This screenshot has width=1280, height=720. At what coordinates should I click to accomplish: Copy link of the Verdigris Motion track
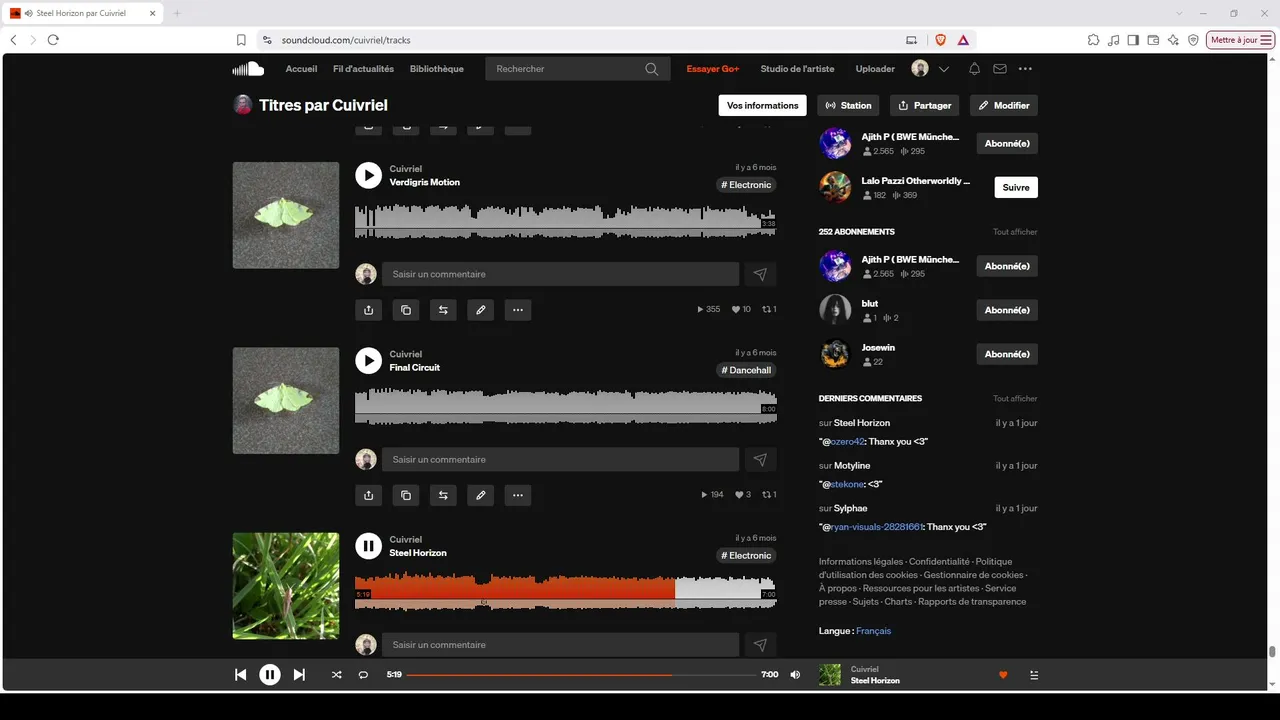405,310
